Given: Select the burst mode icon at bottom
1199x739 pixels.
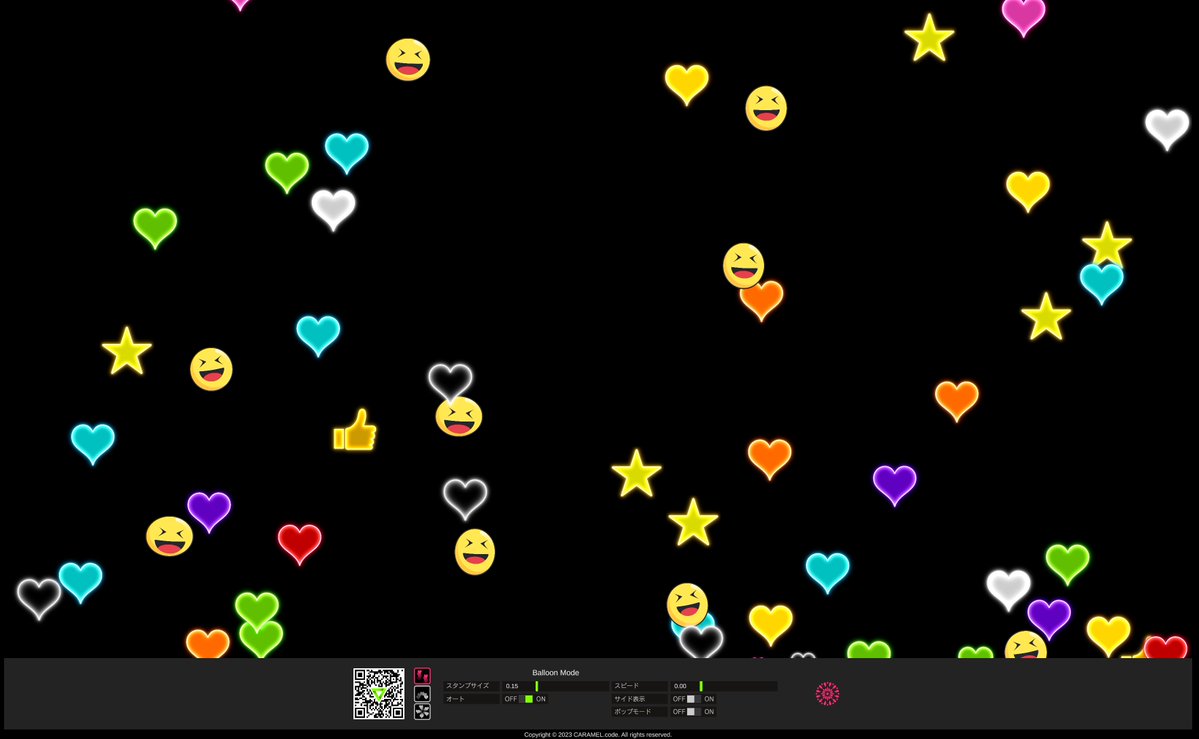Looking at the screenshot, I should pos(422,711).
